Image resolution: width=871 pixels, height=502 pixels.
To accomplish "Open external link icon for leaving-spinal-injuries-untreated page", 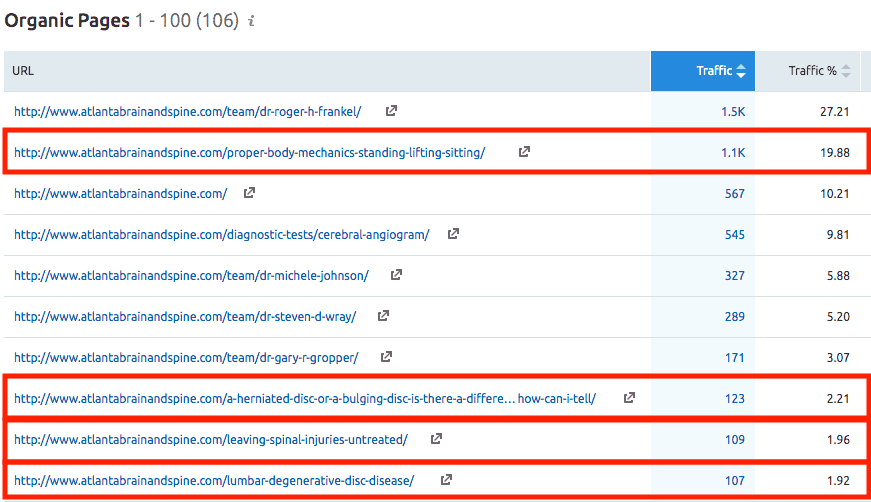I will click(436, 439).
